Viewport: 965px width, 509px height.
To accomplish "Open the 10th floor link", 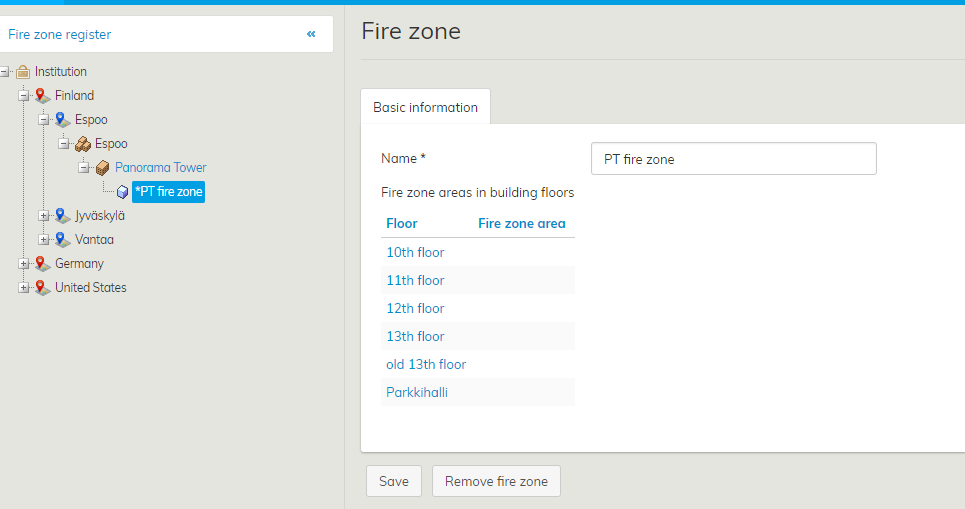I will point(415,252).
